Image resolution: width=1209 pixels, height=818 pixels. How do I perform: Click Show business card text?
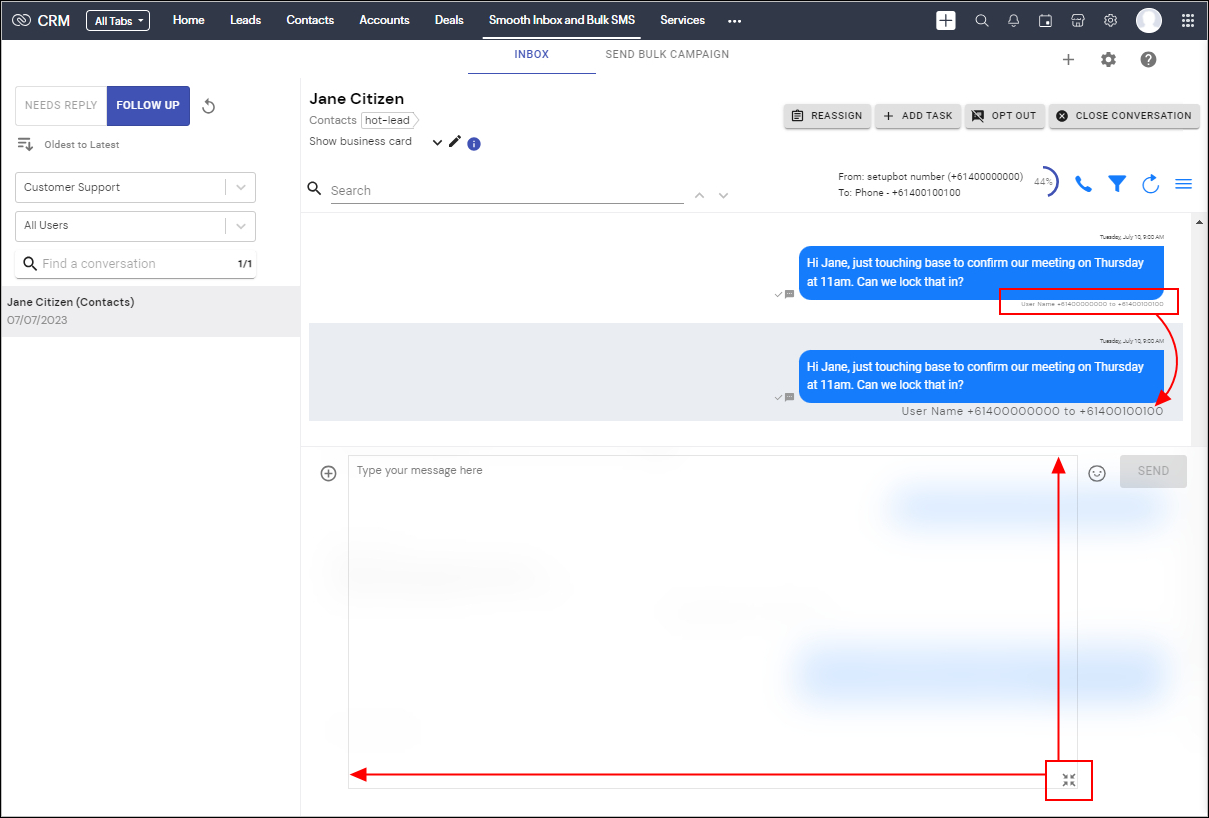pyautogui.click(x=360, y=142)
